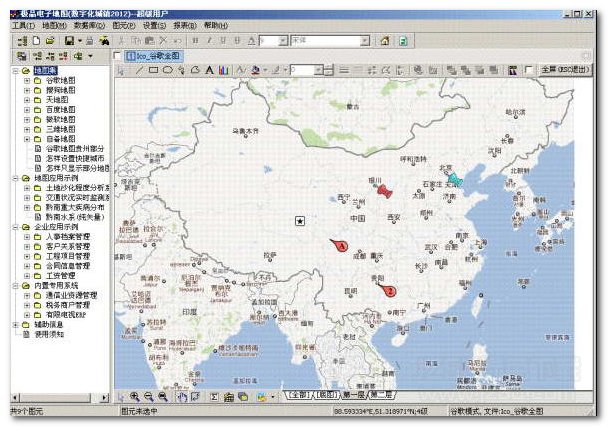Expand the 人事档案管理 folder node
Screen dimensions: 608x427
27,237
